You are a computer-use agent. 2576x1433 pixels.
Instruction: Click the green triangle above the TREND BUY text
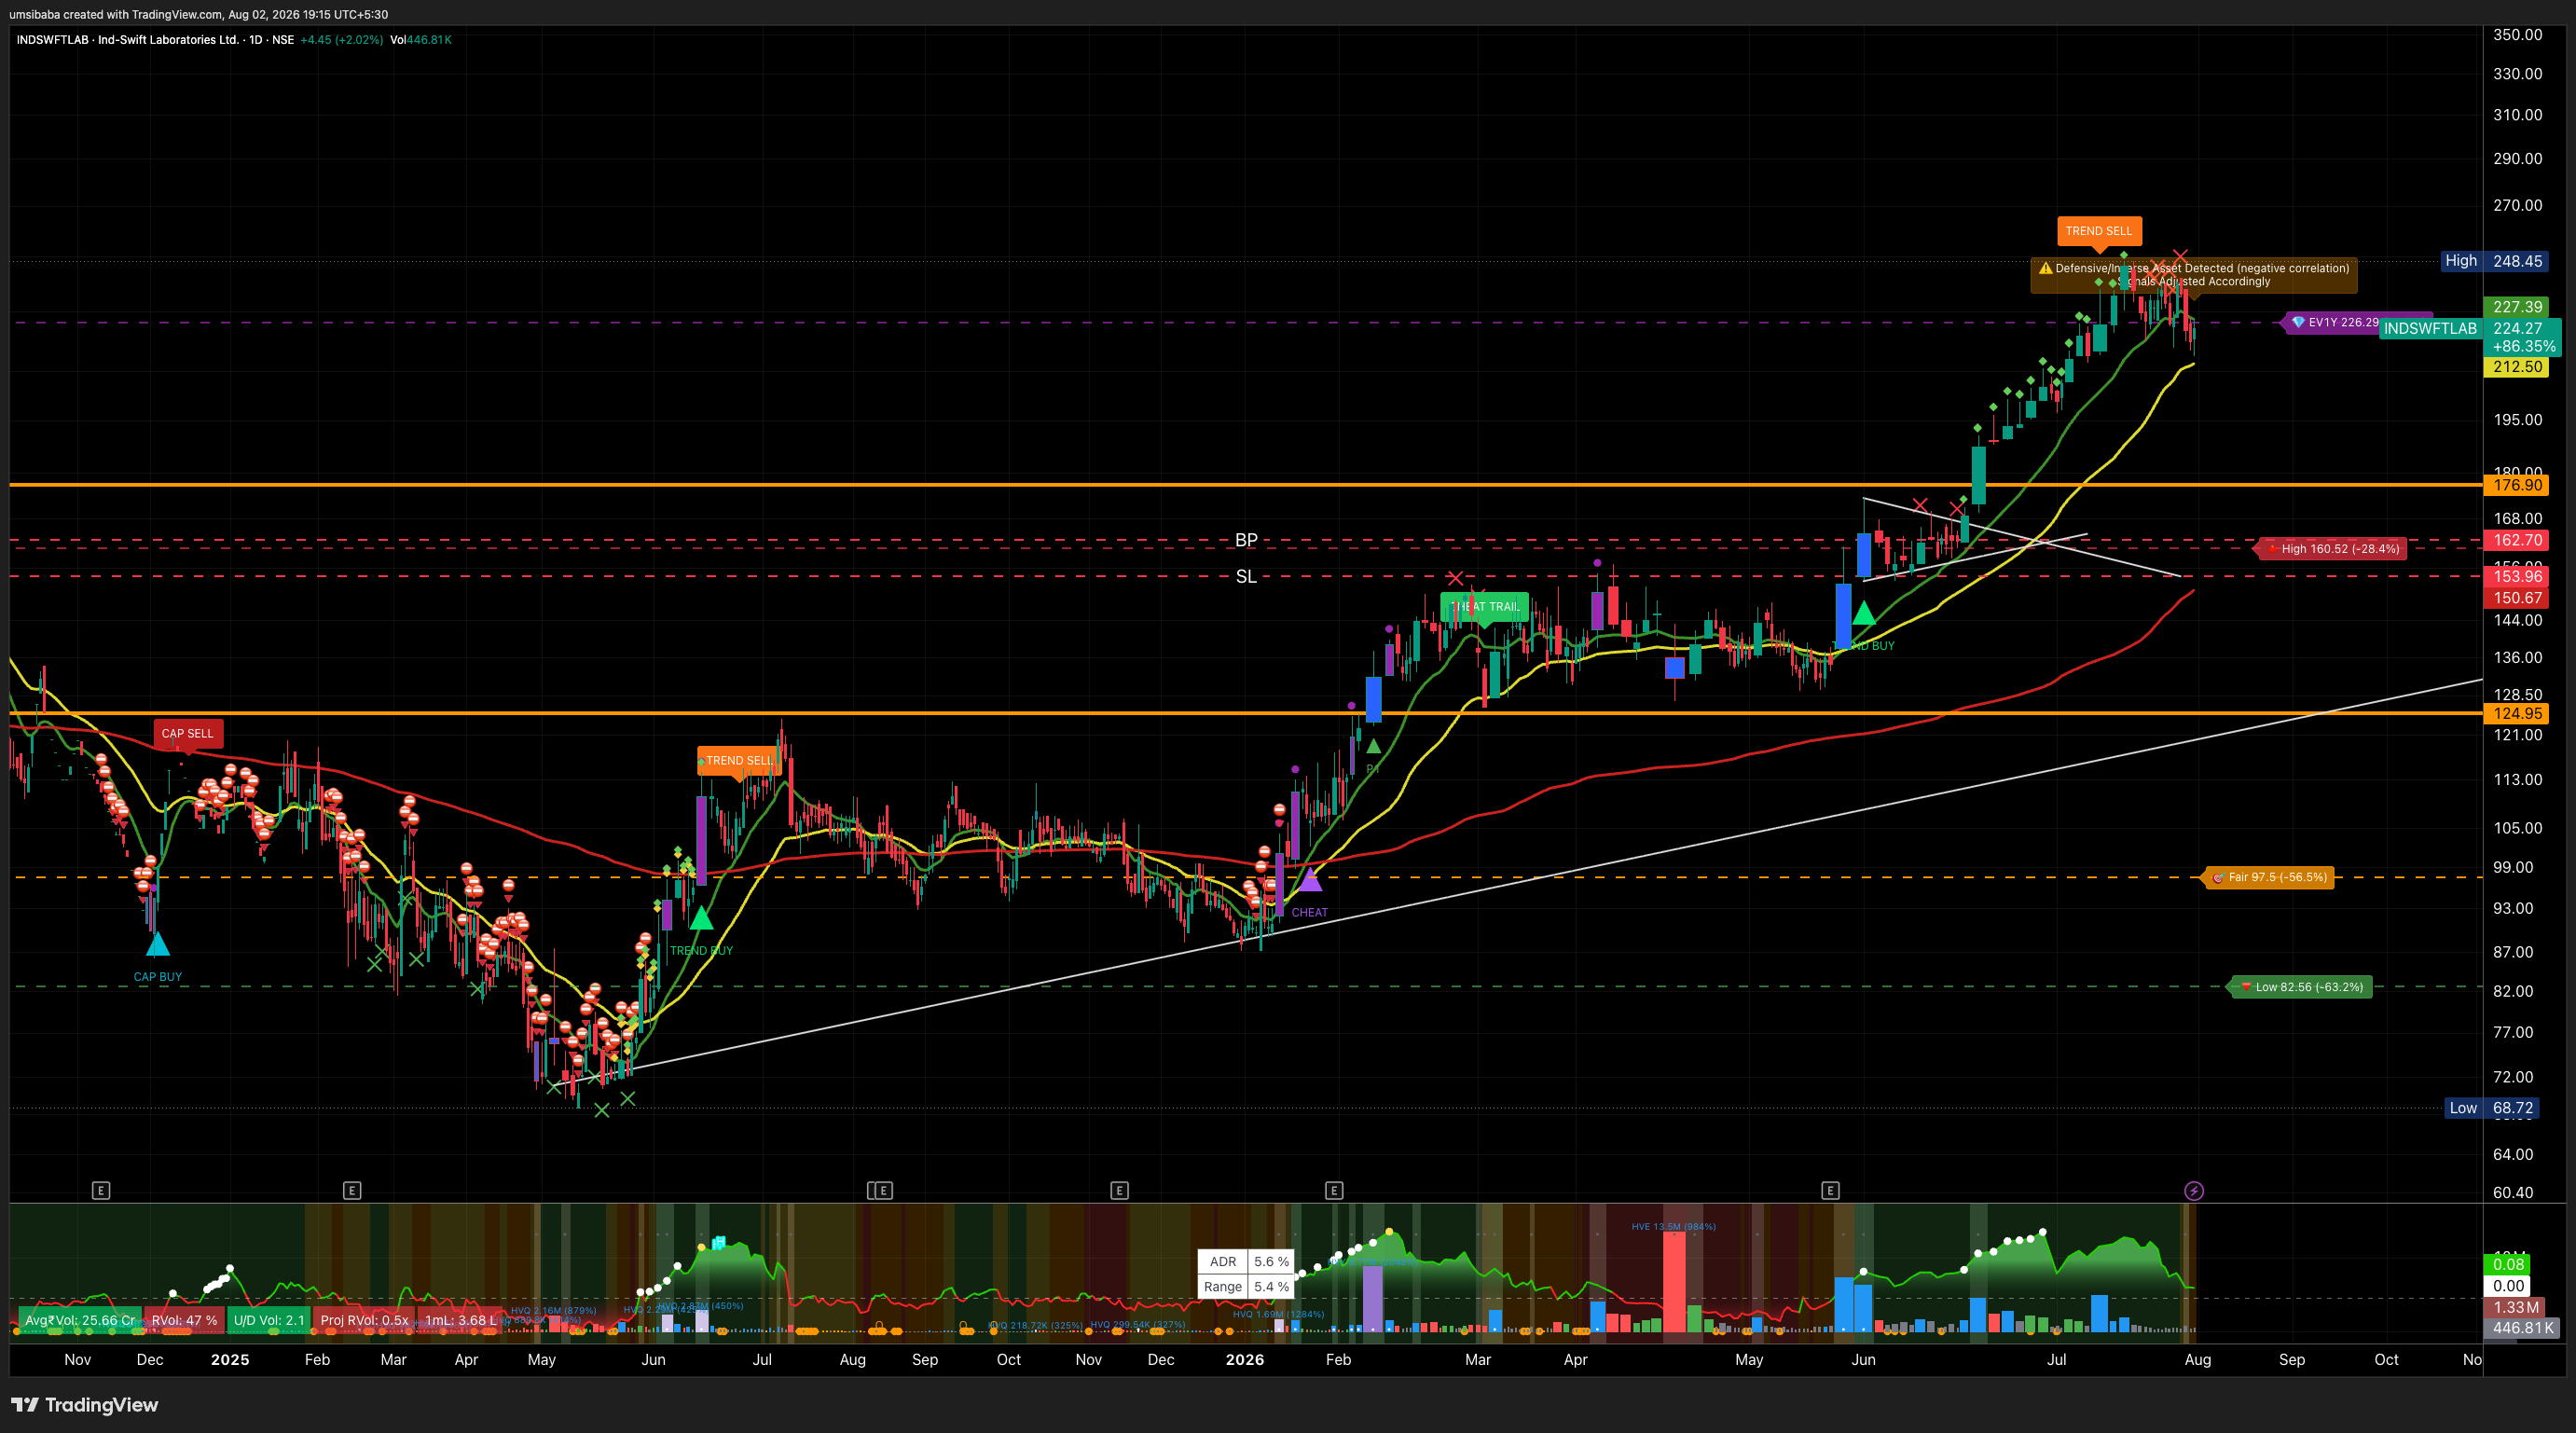pyautogui.click(x=701, y=917)
